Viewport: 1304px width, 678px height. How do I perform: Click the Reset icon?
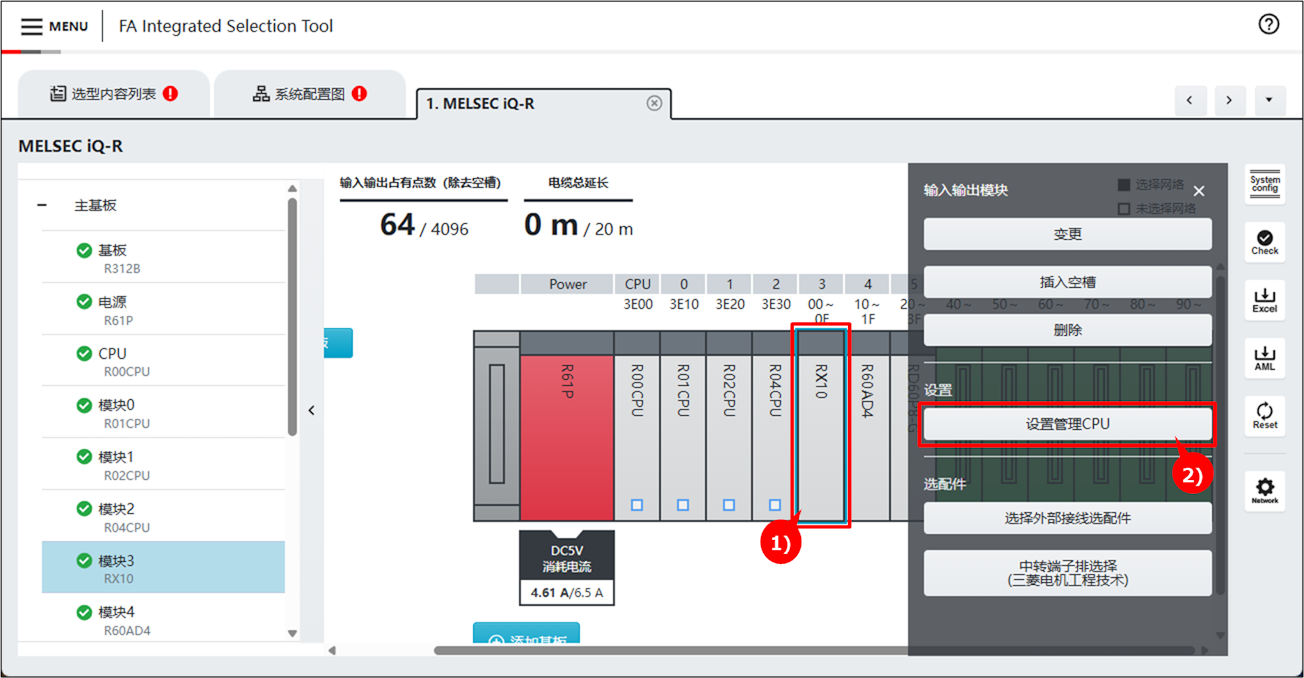[x=1265, y=415]
